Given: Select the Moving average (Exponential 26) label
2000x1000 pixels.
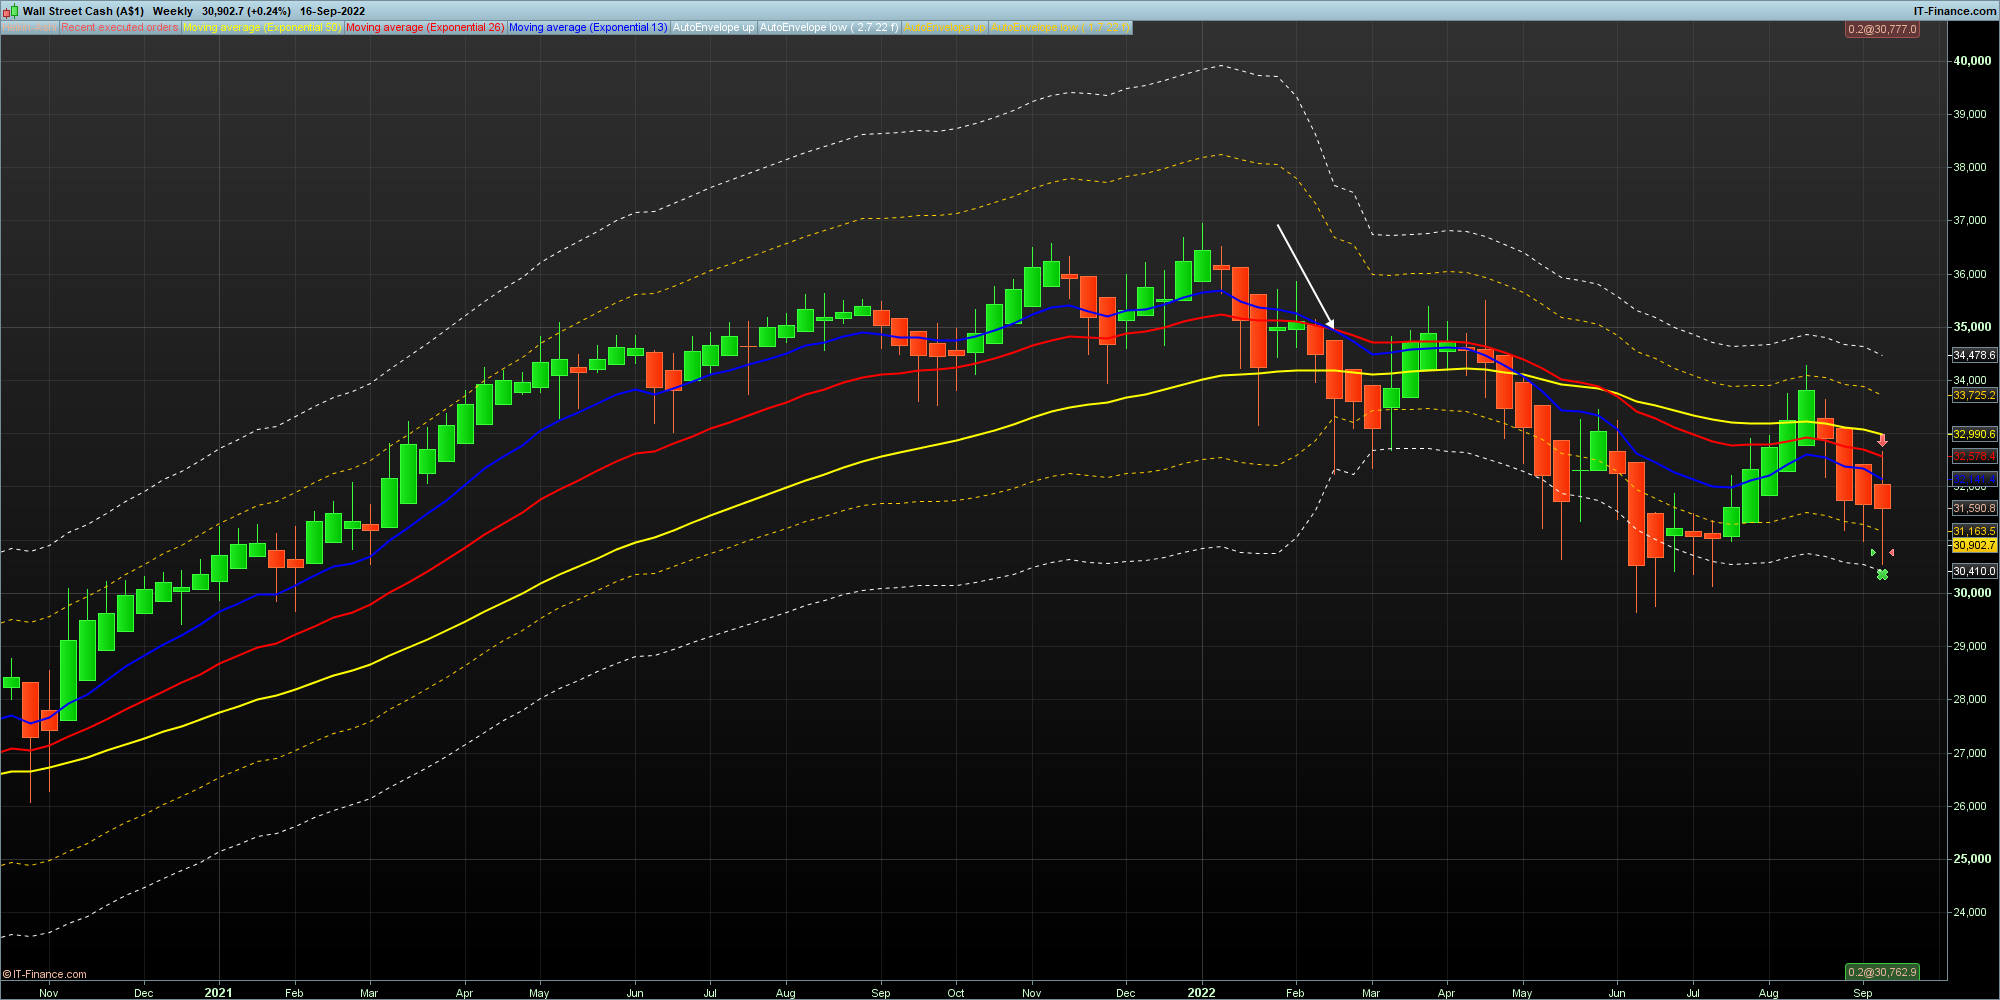Looking at the screenshot, I should 425,28.
